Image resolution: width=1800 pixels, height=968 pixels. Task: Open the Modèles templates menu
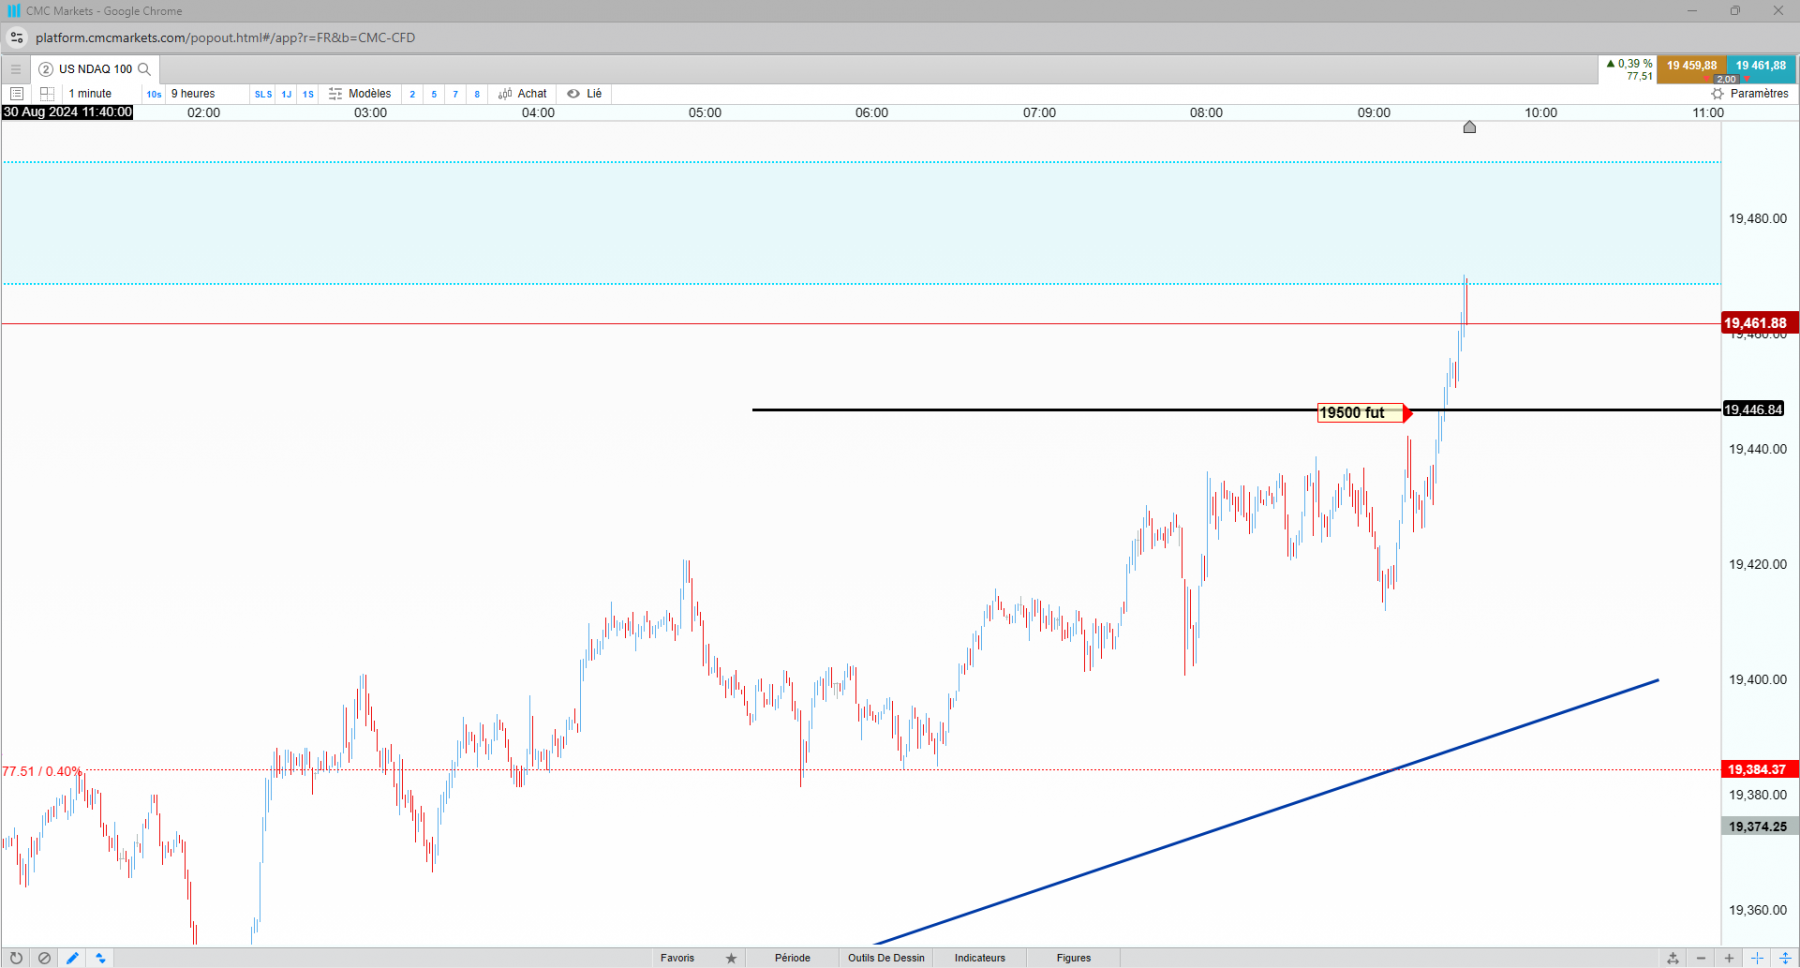click(360, 94)
